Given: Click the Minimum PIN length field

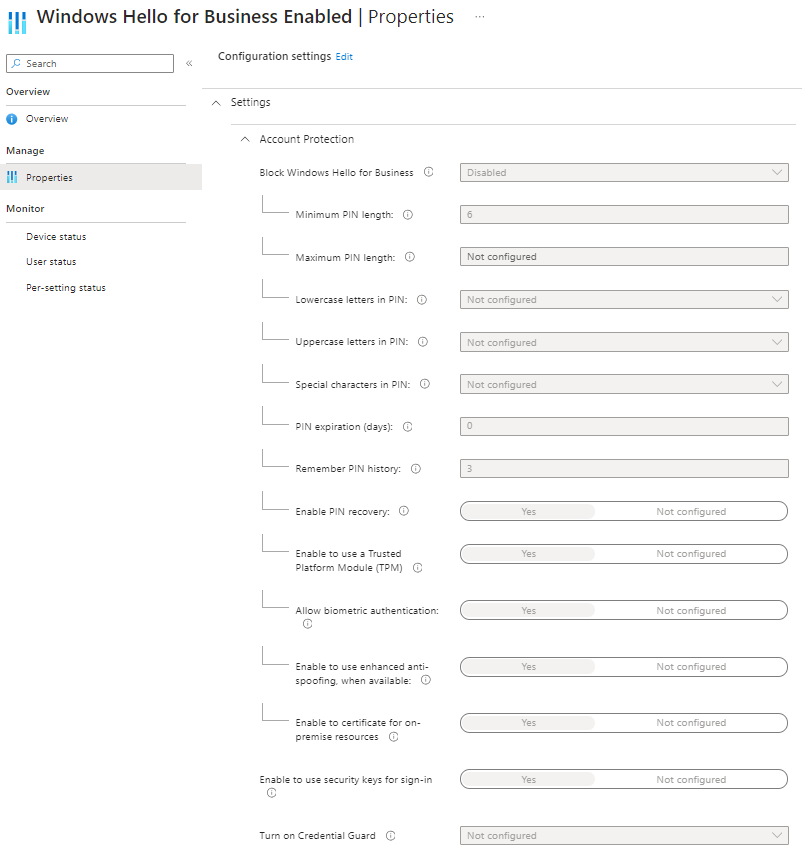Looking at the screenshot, I should (x=624, y=214).
